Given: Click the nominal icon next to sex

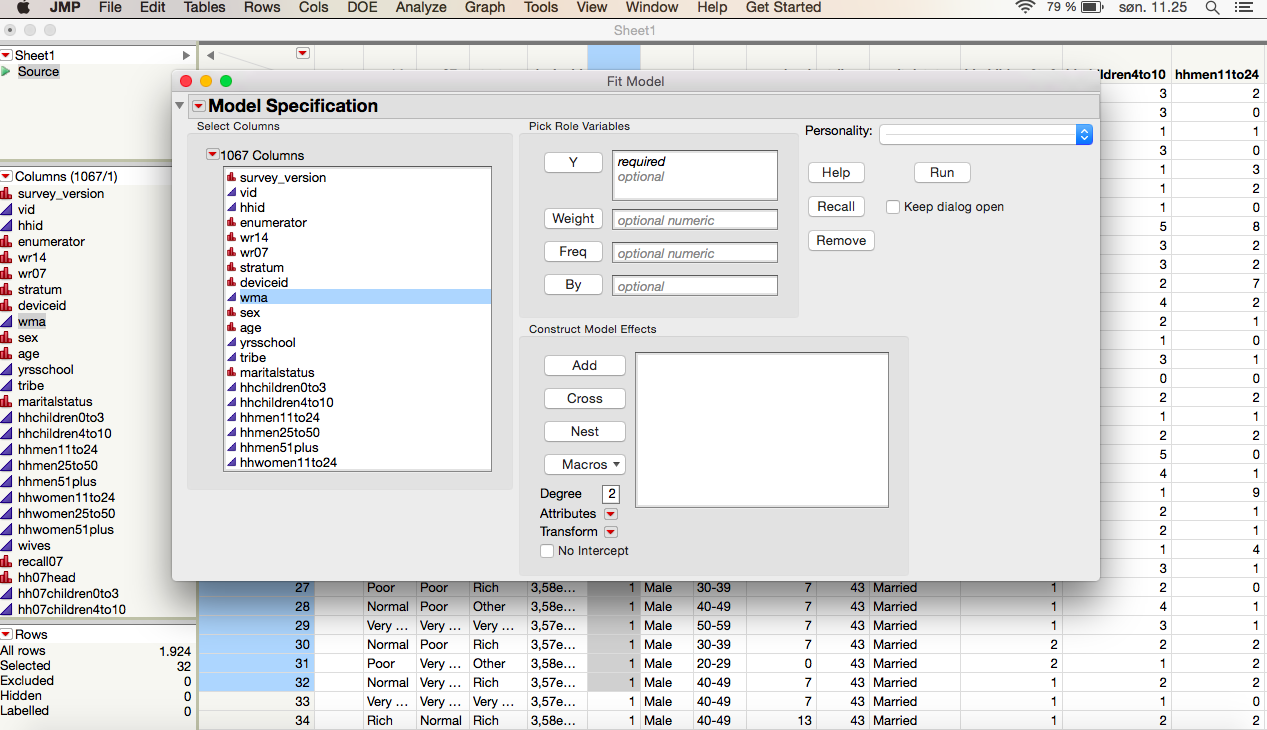Looking at the screenshot, I should point(232,312).
